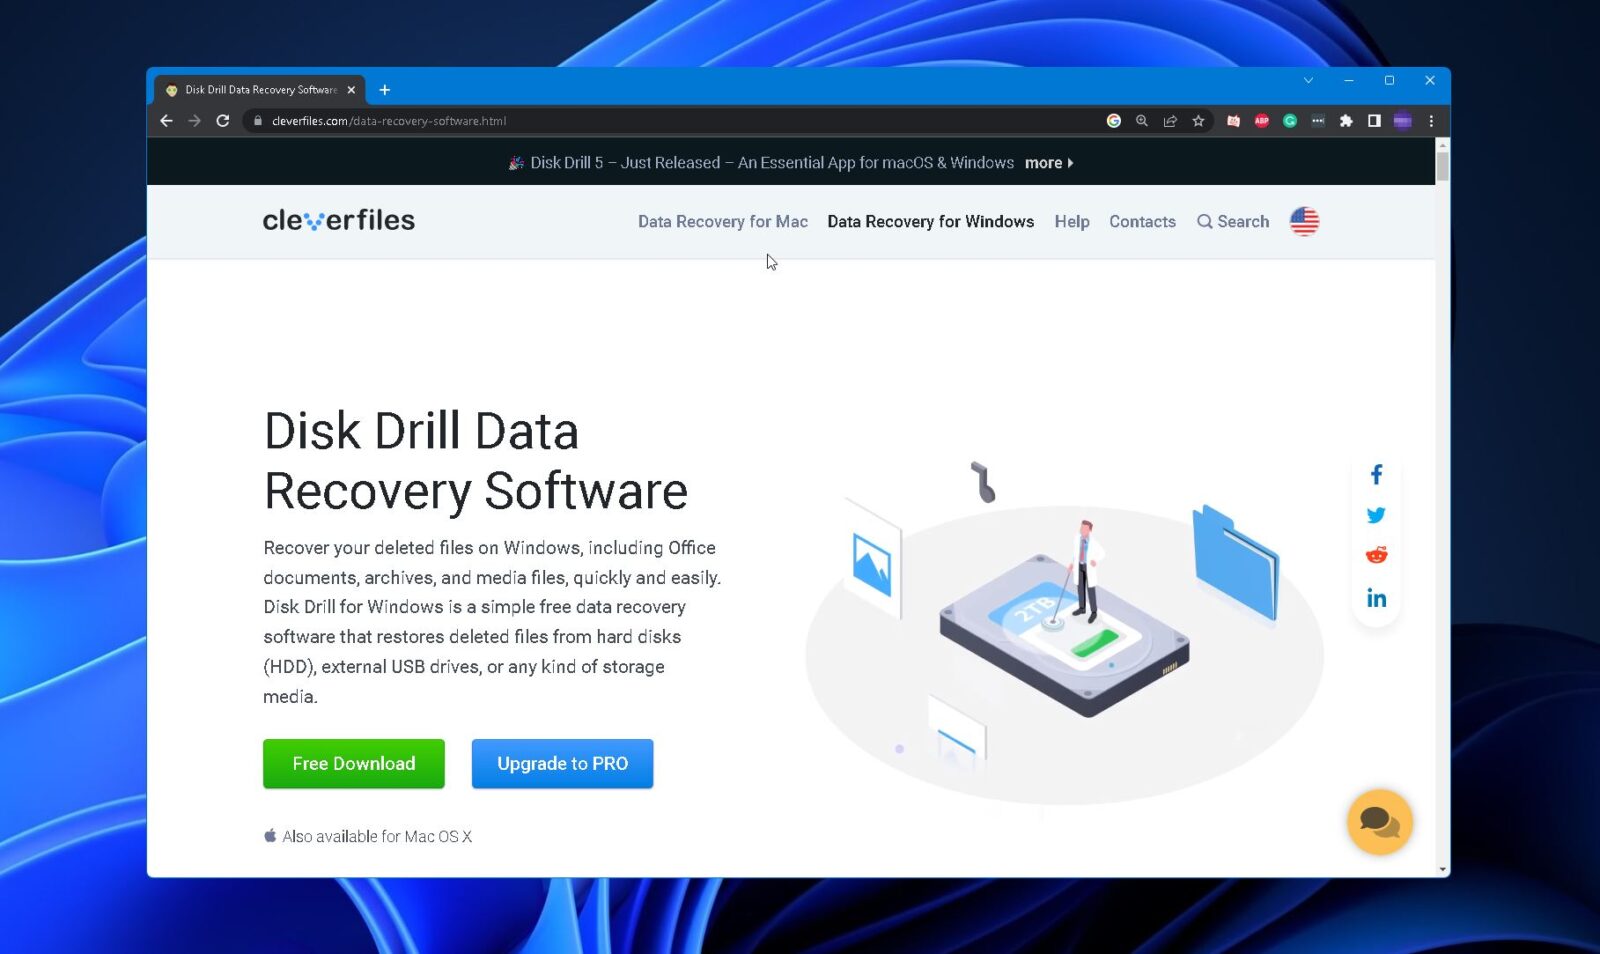Click the scrollbar down arrow
Viewport: 1600px width, 954px height.
pyautogui.click(x=1442, y=870)
